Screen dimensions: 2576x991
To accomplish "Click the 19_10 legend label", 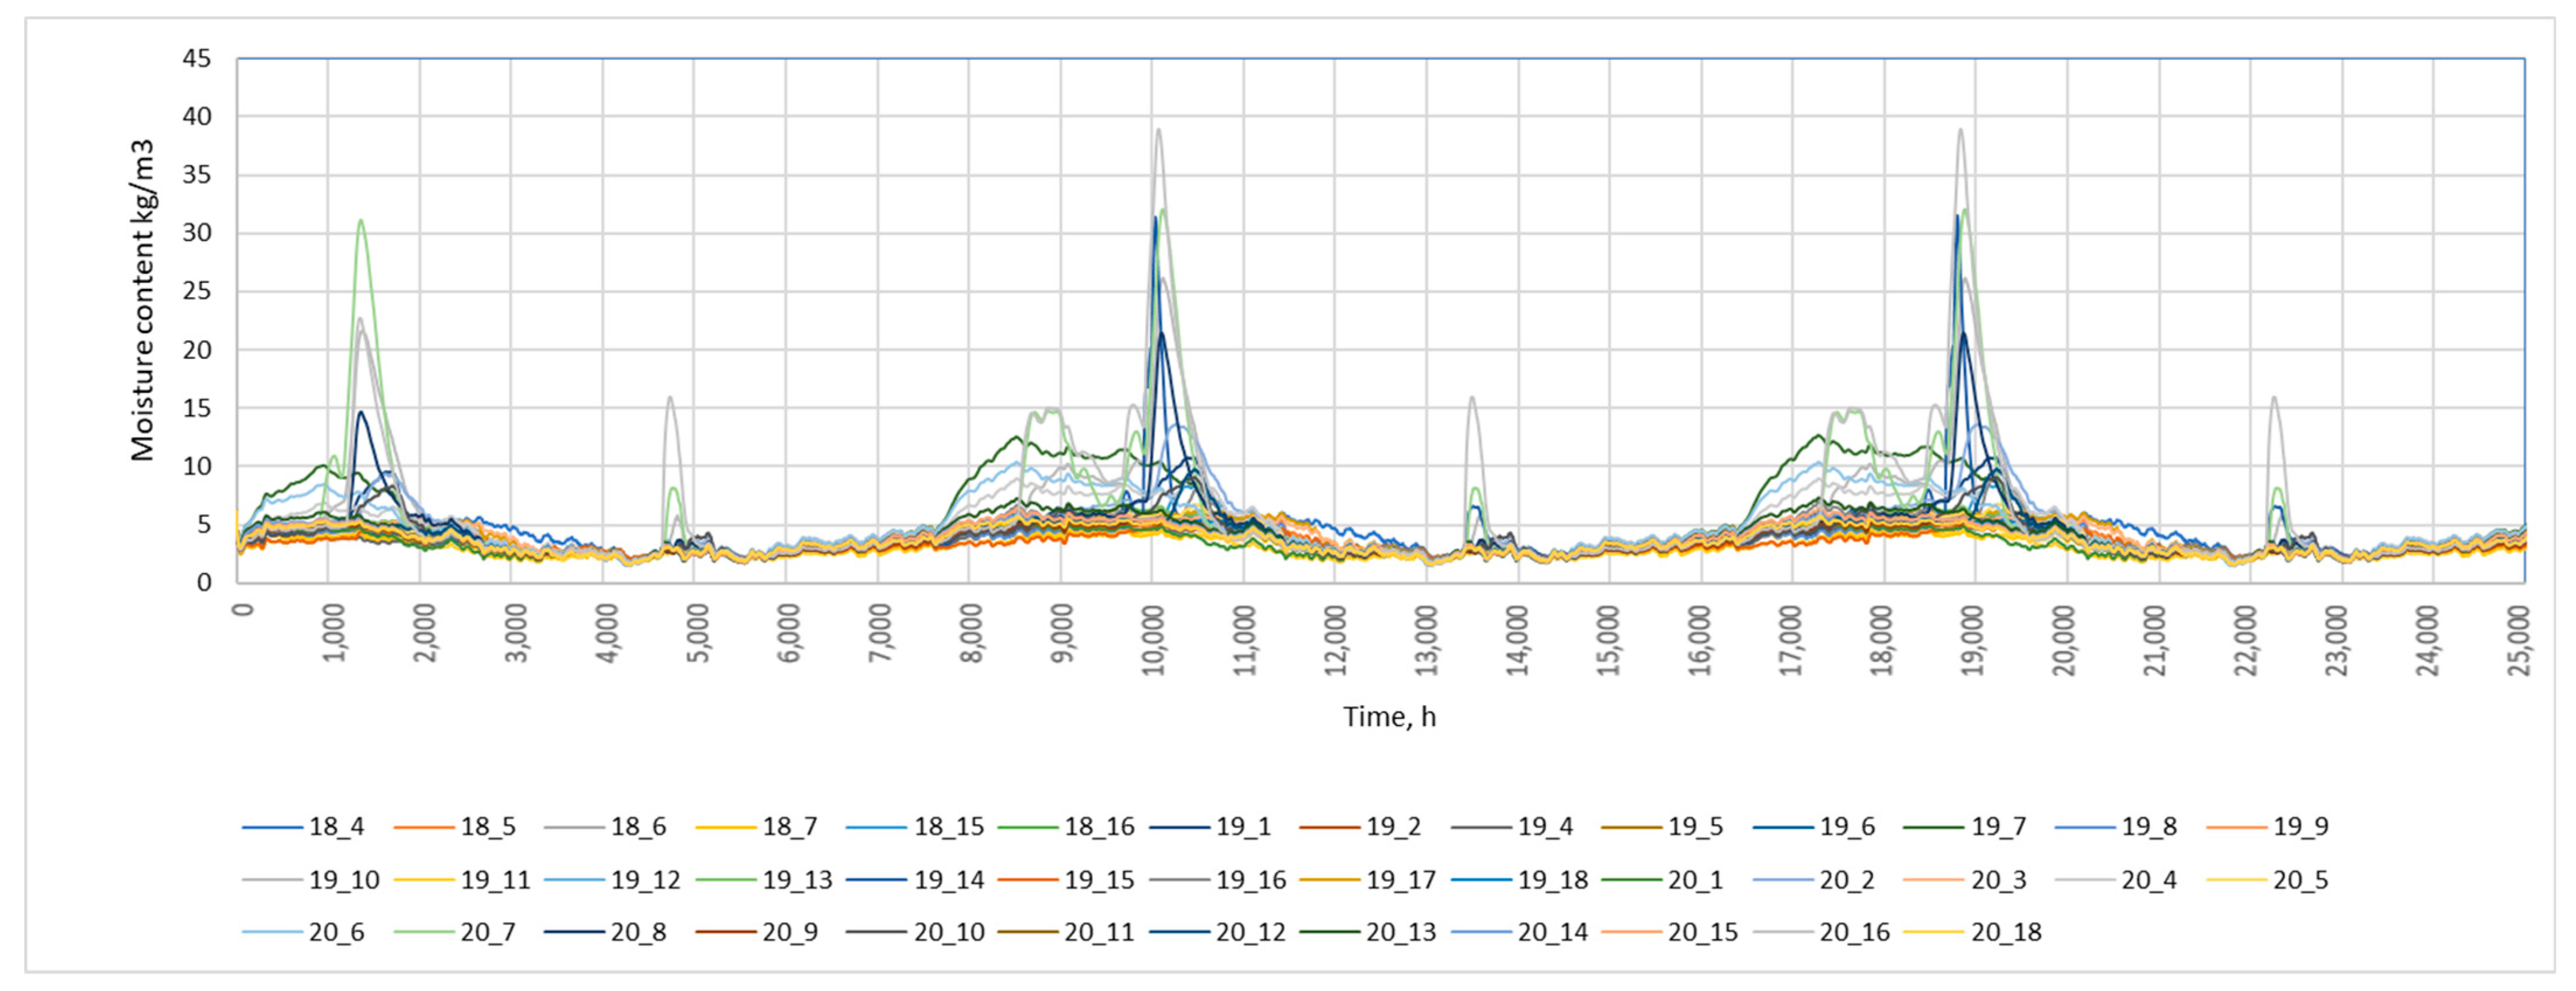I will coord(344,880).
